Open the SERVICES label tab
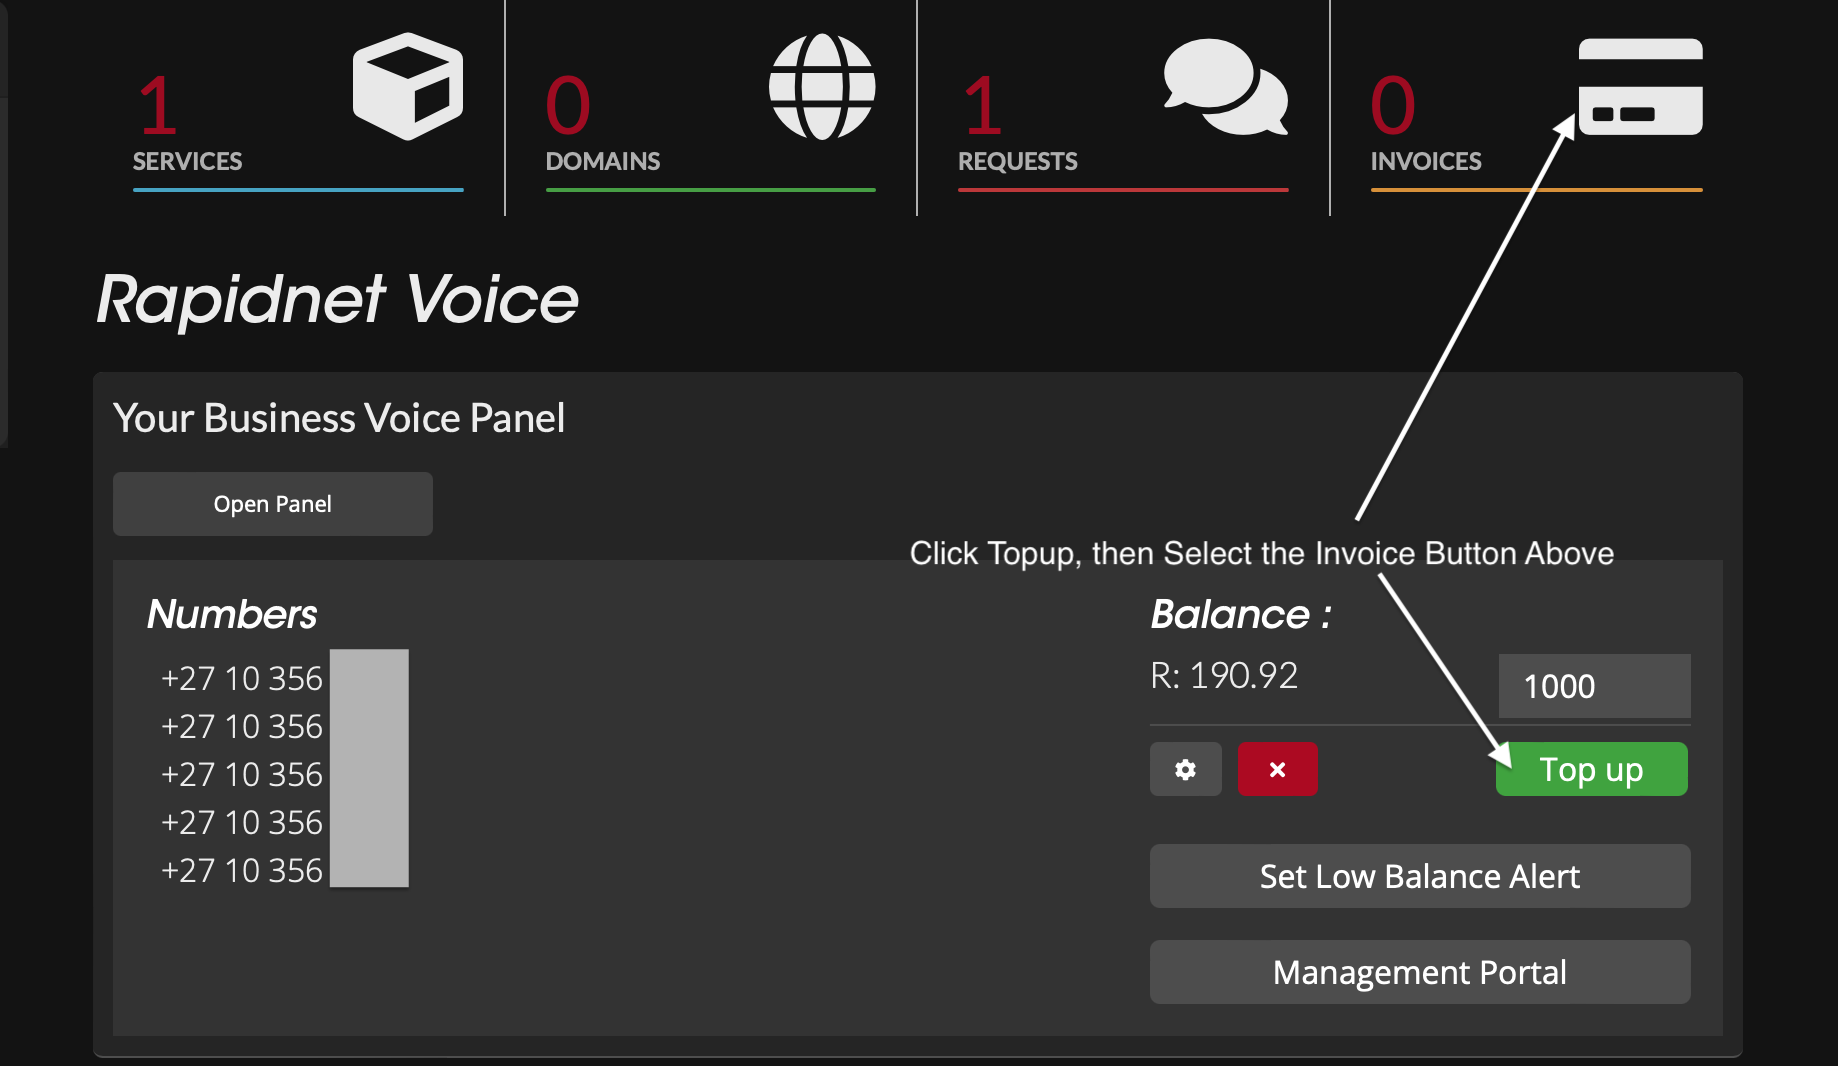This screenshot has height=1066, width=1838. point(188,161)
